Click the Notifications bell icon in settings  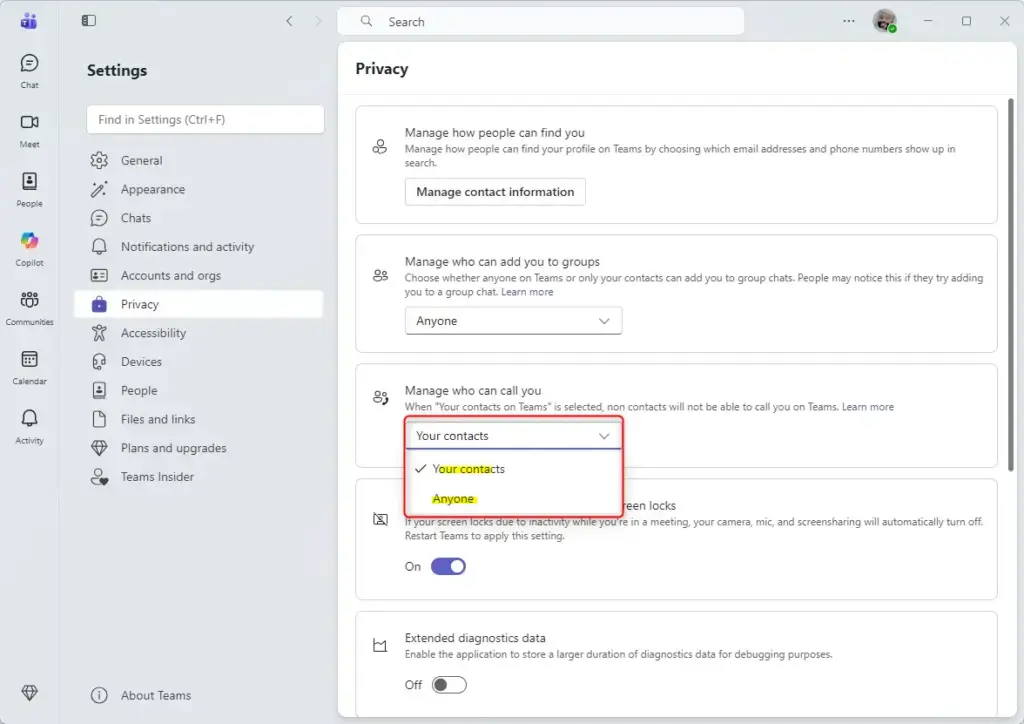coord(99,247)
